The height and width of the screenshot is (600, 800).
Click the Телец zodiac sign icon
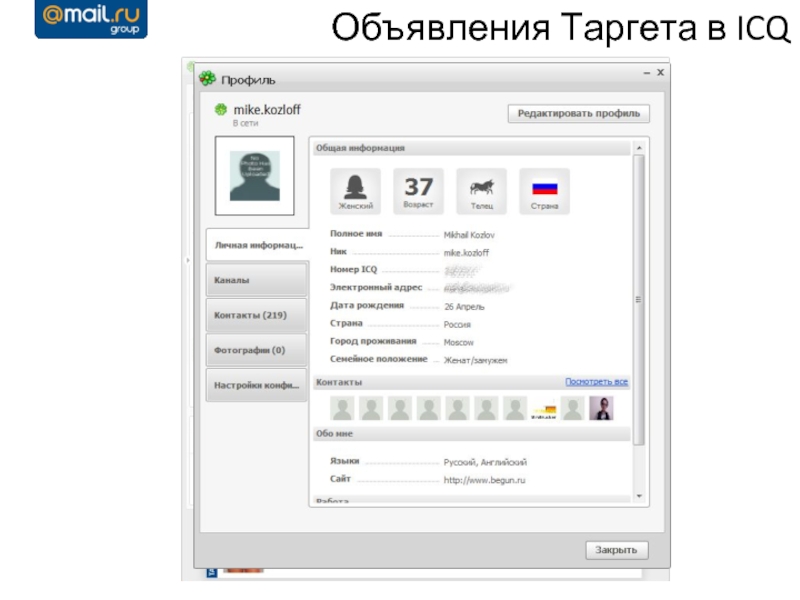tap(482, 191)
